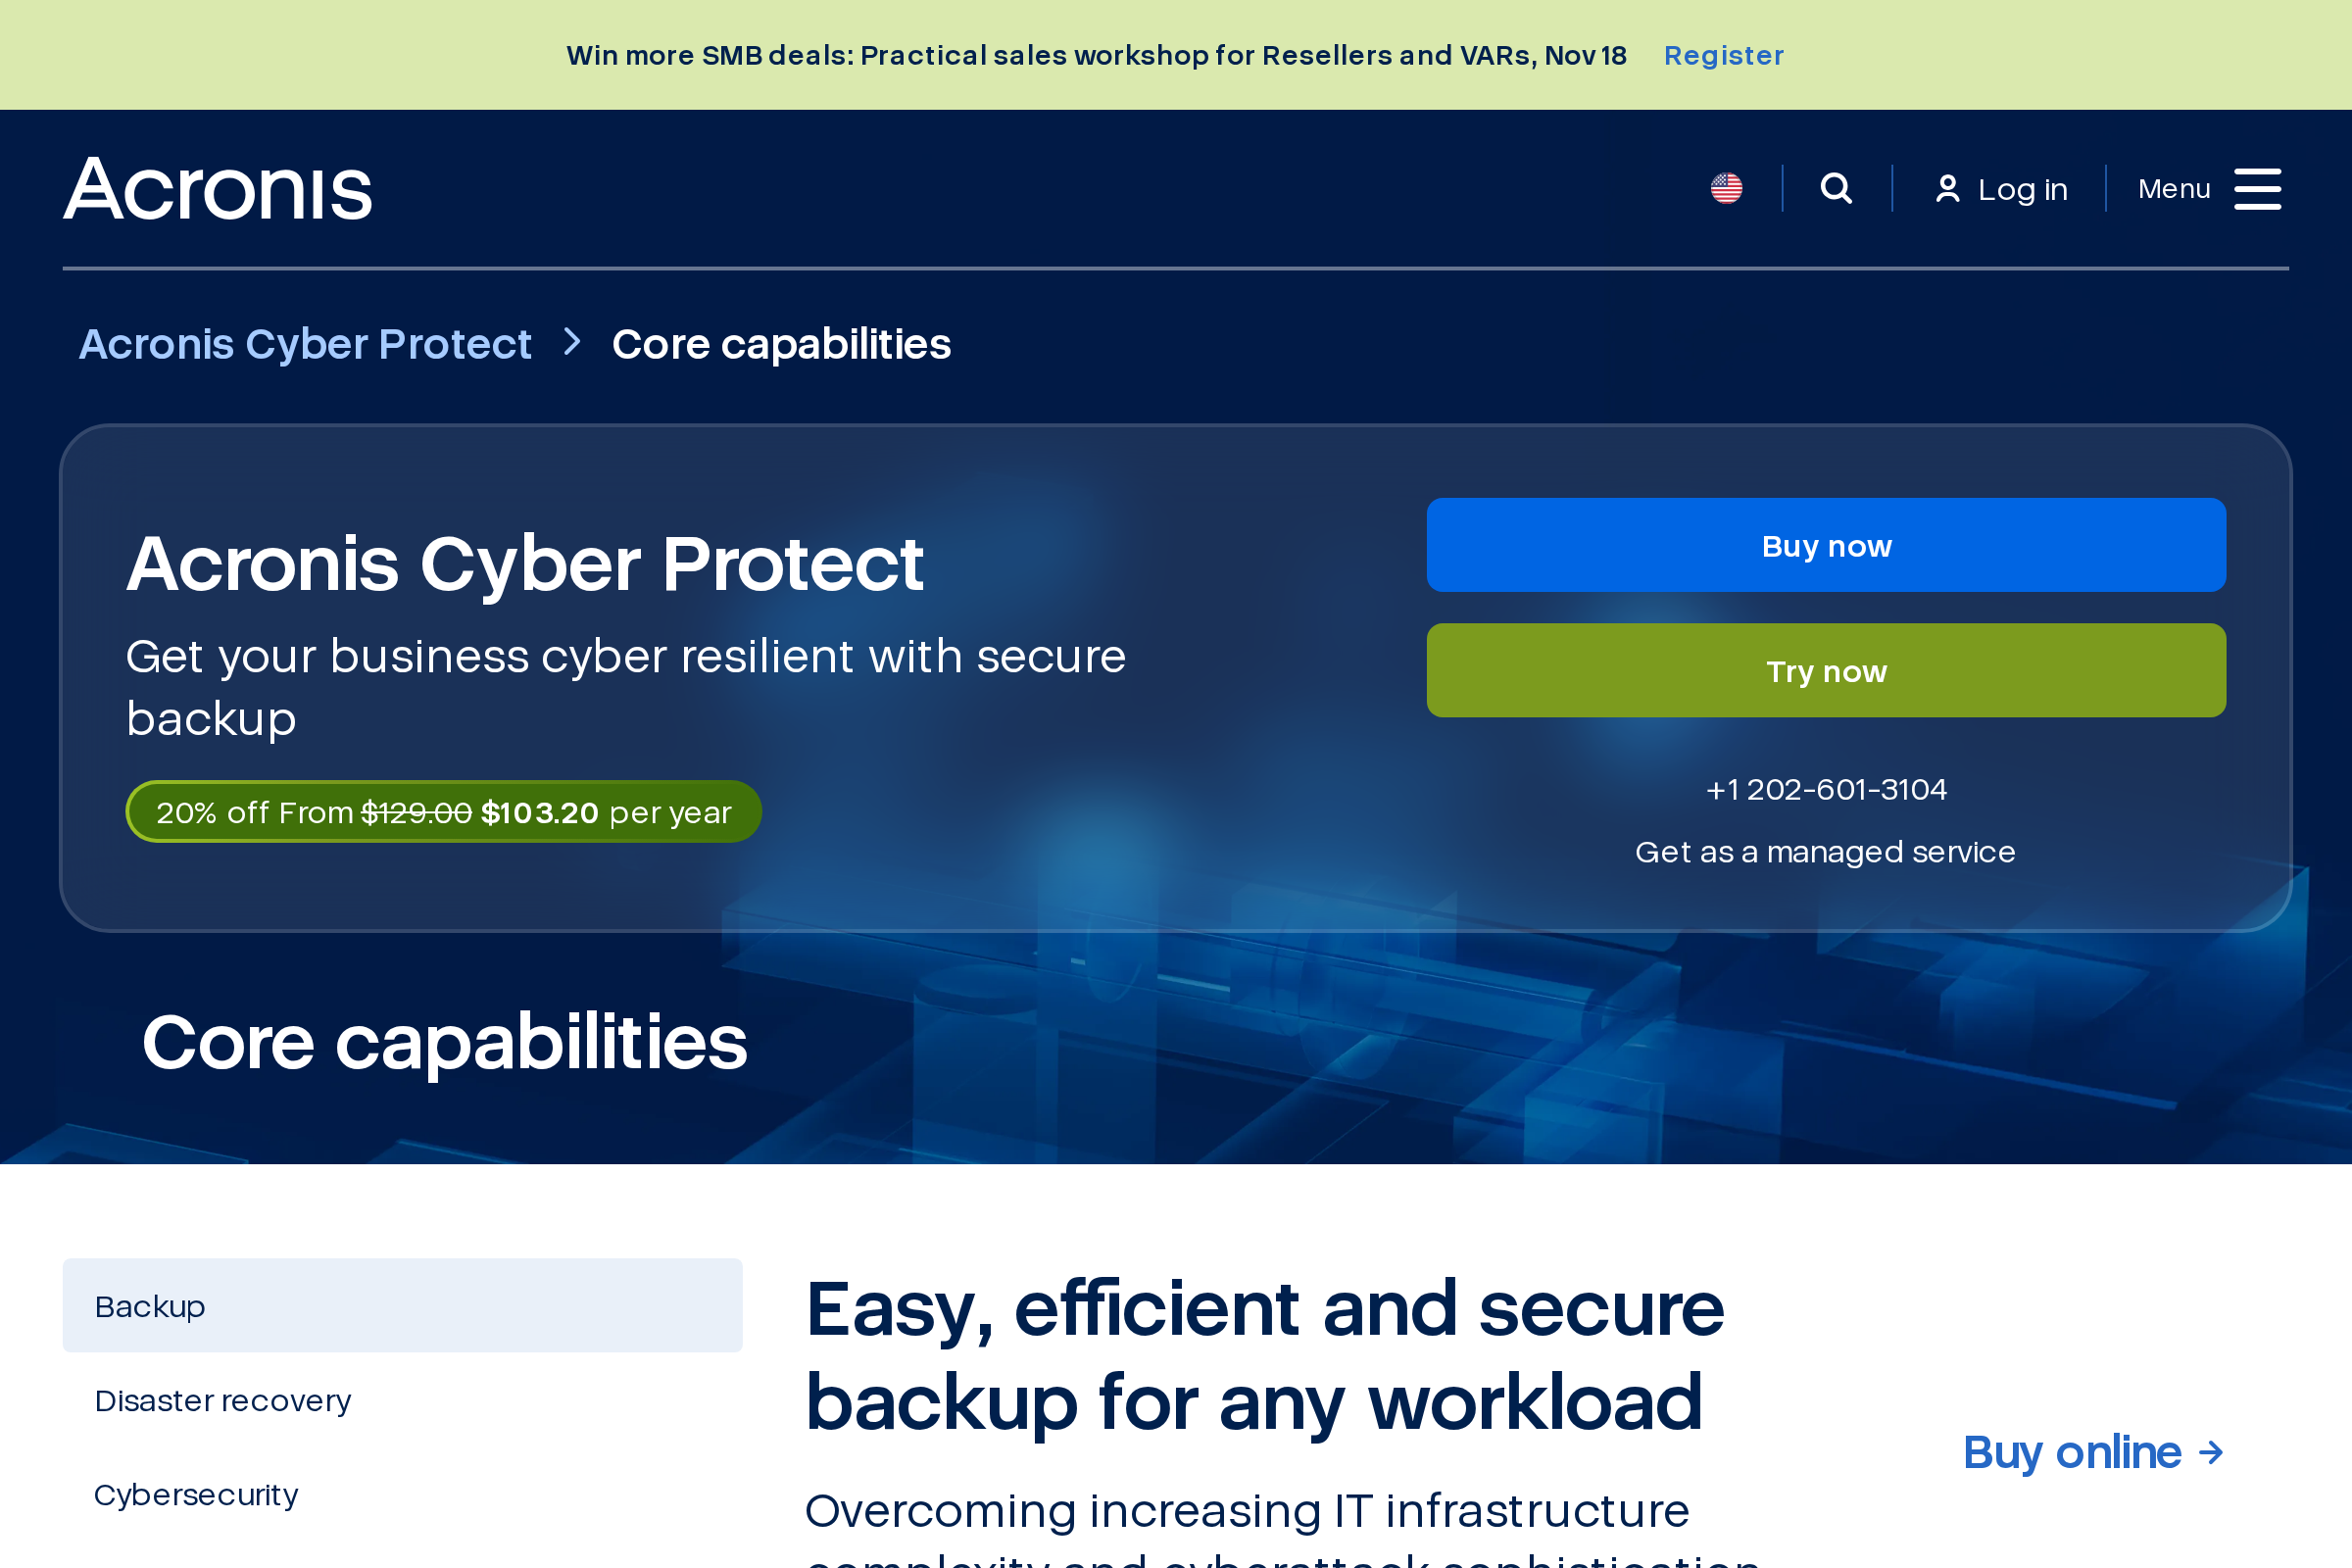This screenshot has width=2352, height=1568.
Task: Open the hamburger Menu icon
Action: coord(2261,188)
